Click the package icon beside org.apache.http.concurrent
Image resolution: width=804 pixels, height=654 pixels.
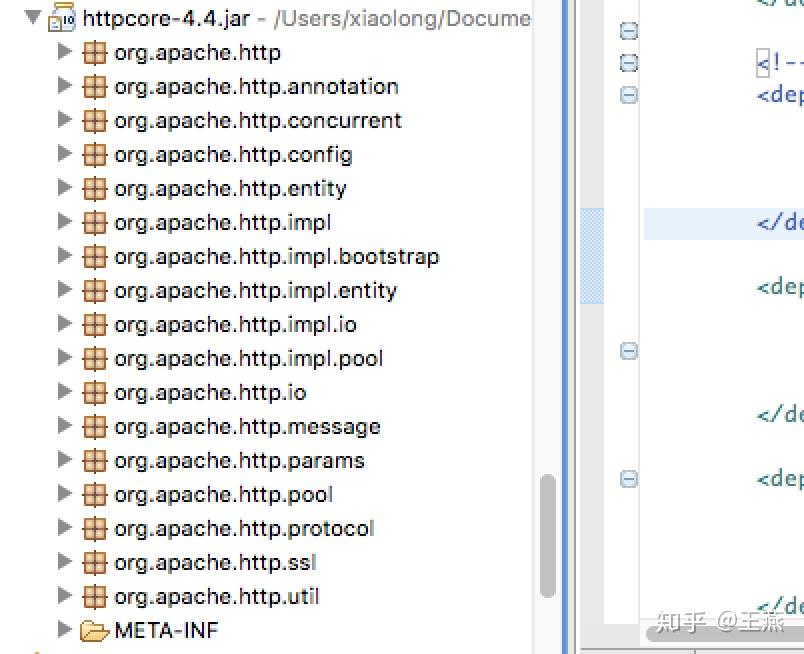click(x=94, y=120)
